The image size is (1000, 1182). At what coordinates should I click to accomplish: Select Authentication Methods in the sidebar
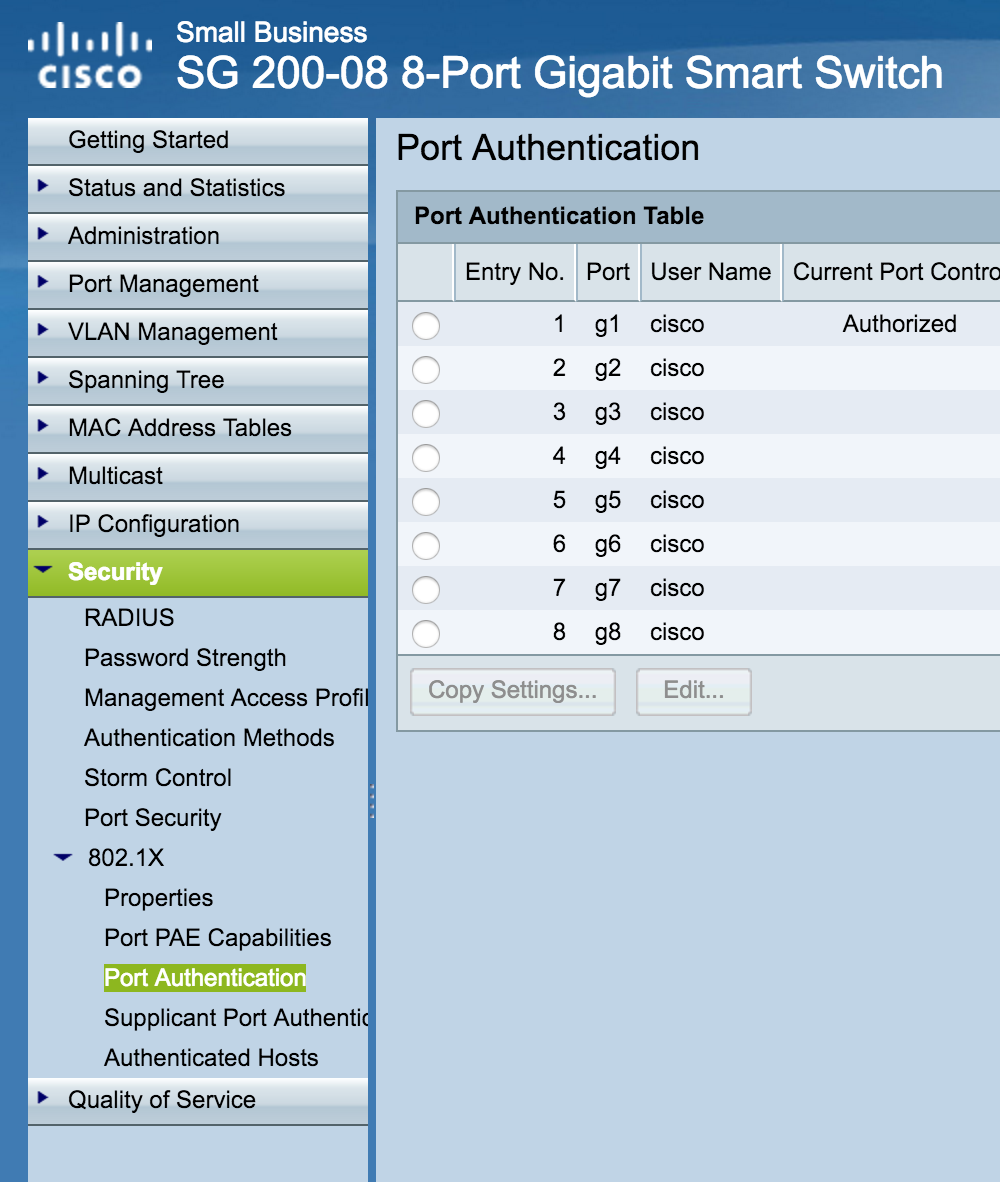tap(209, 738)
